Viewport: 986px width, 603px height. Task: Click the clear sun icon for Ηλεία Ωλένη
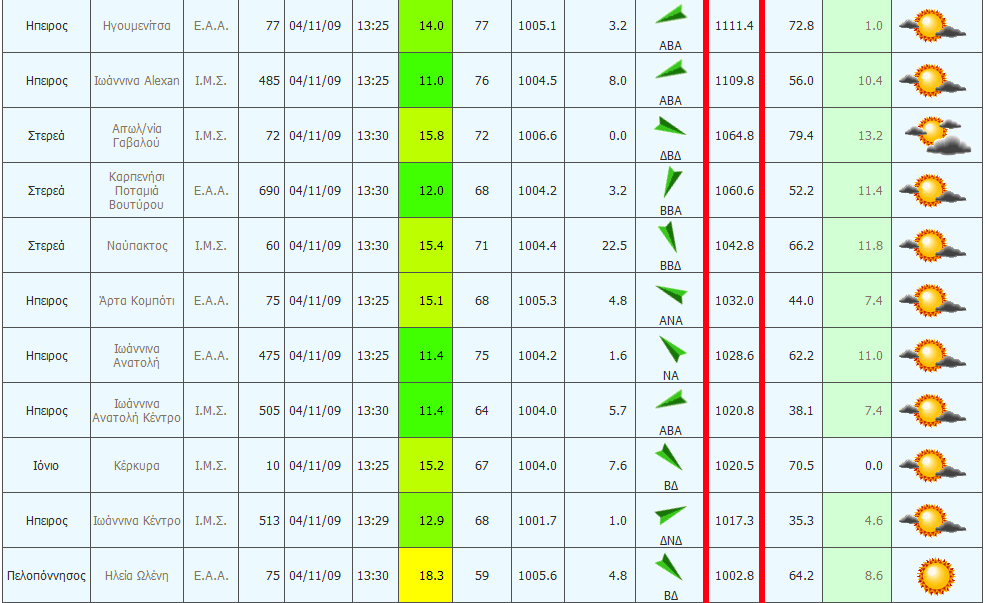(x=935, y=575)
